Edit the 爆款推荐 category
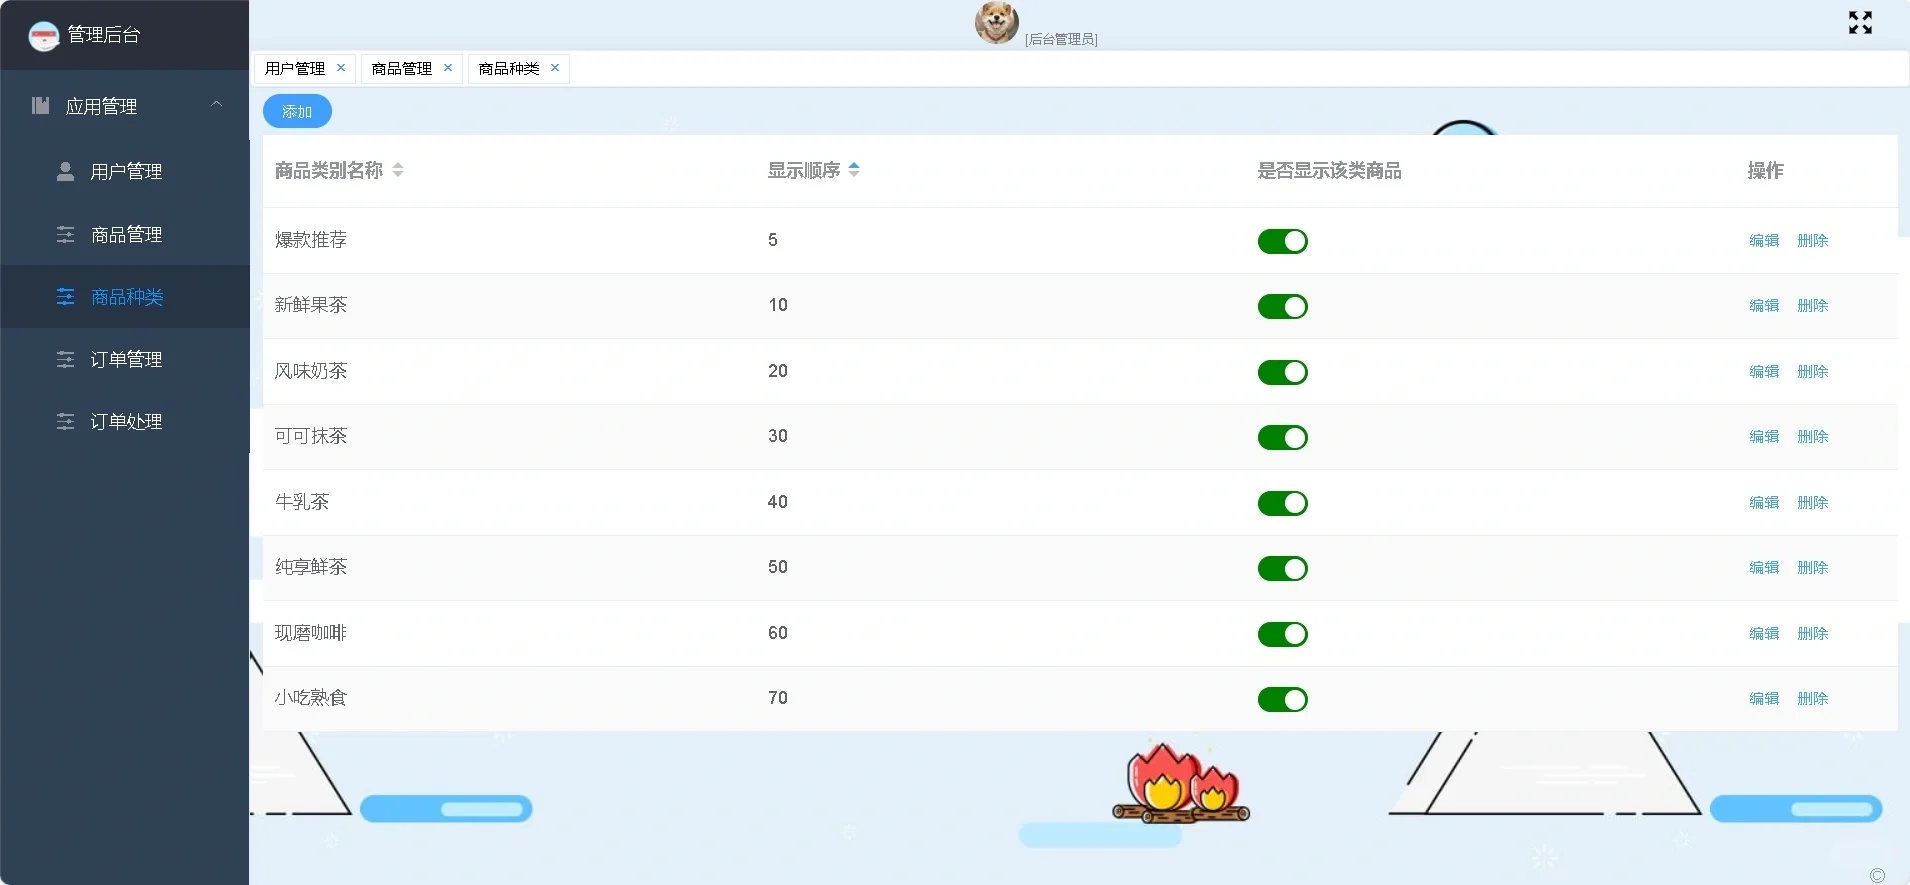This screenshot has height=885, width=1910. (1764, 240)
